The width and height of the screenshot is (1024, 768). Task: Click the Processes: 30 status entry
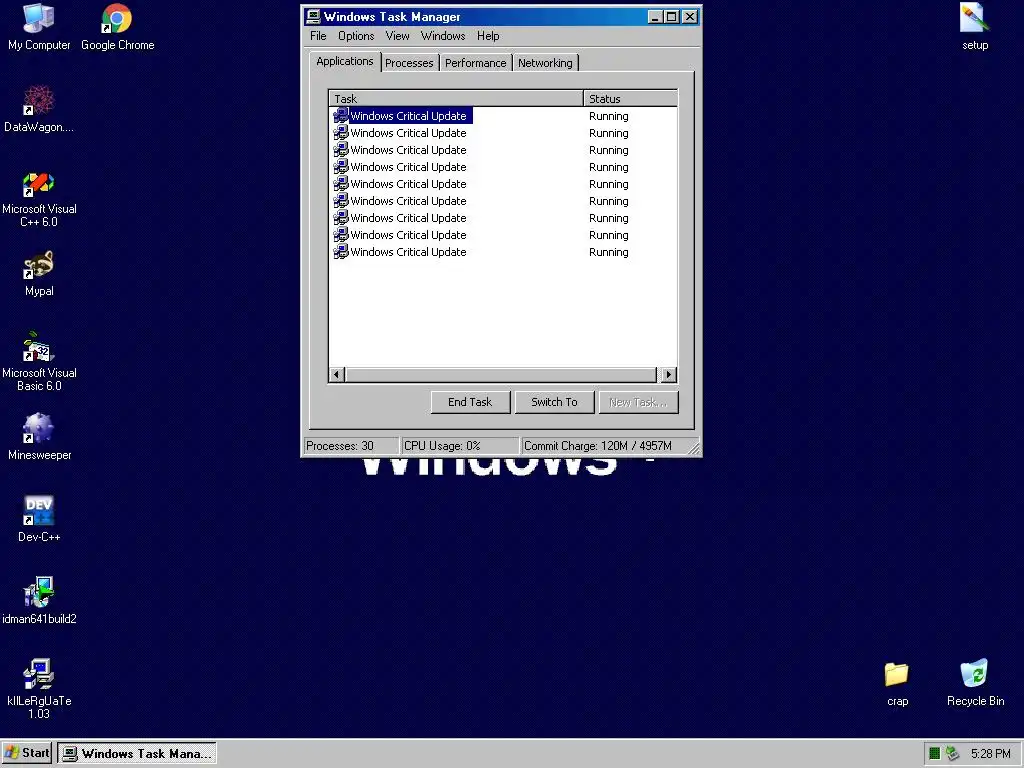pyautogui.click(x=351, y=446)
